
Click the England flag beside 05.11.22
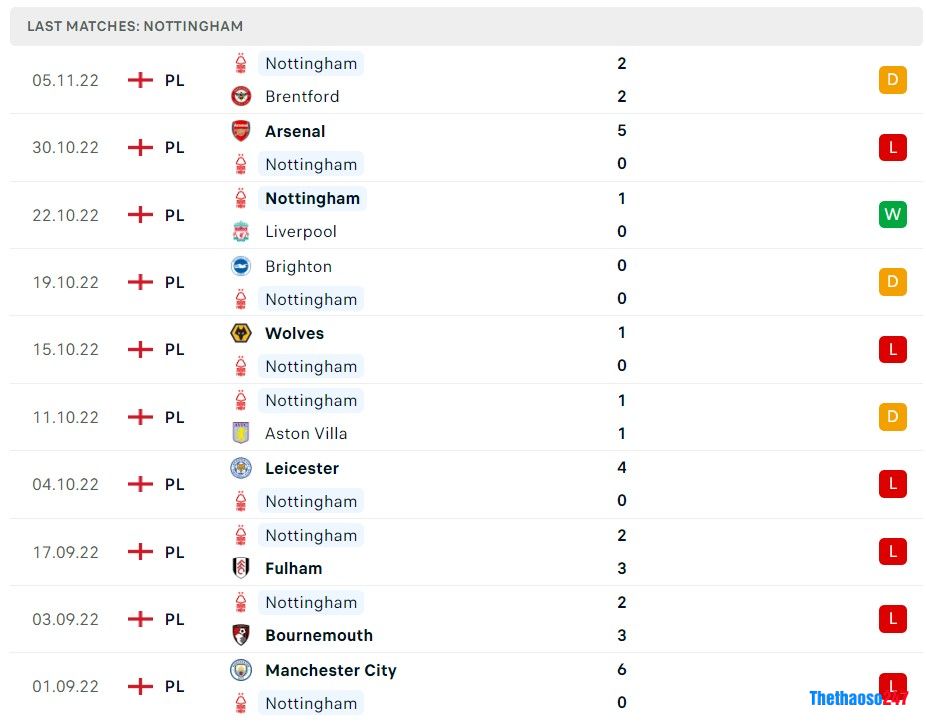pos(140,80)
